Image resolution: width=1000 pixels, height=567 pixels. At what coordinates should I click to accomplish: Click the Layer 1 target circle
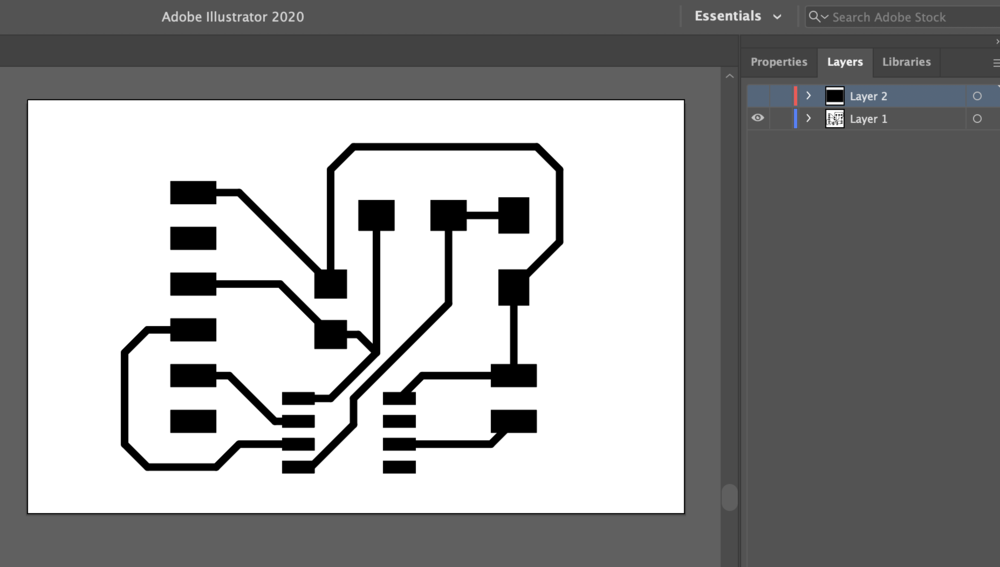(977, 119)
